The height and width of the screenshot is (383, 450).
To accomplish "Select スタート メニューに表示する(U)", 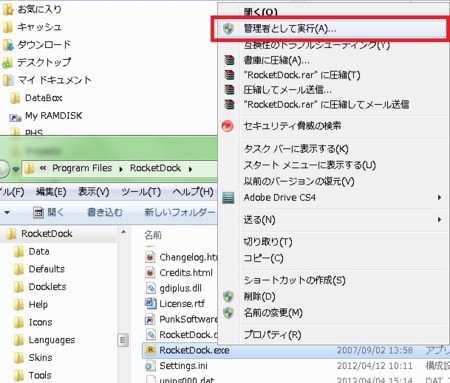I will tap(310, 165).
